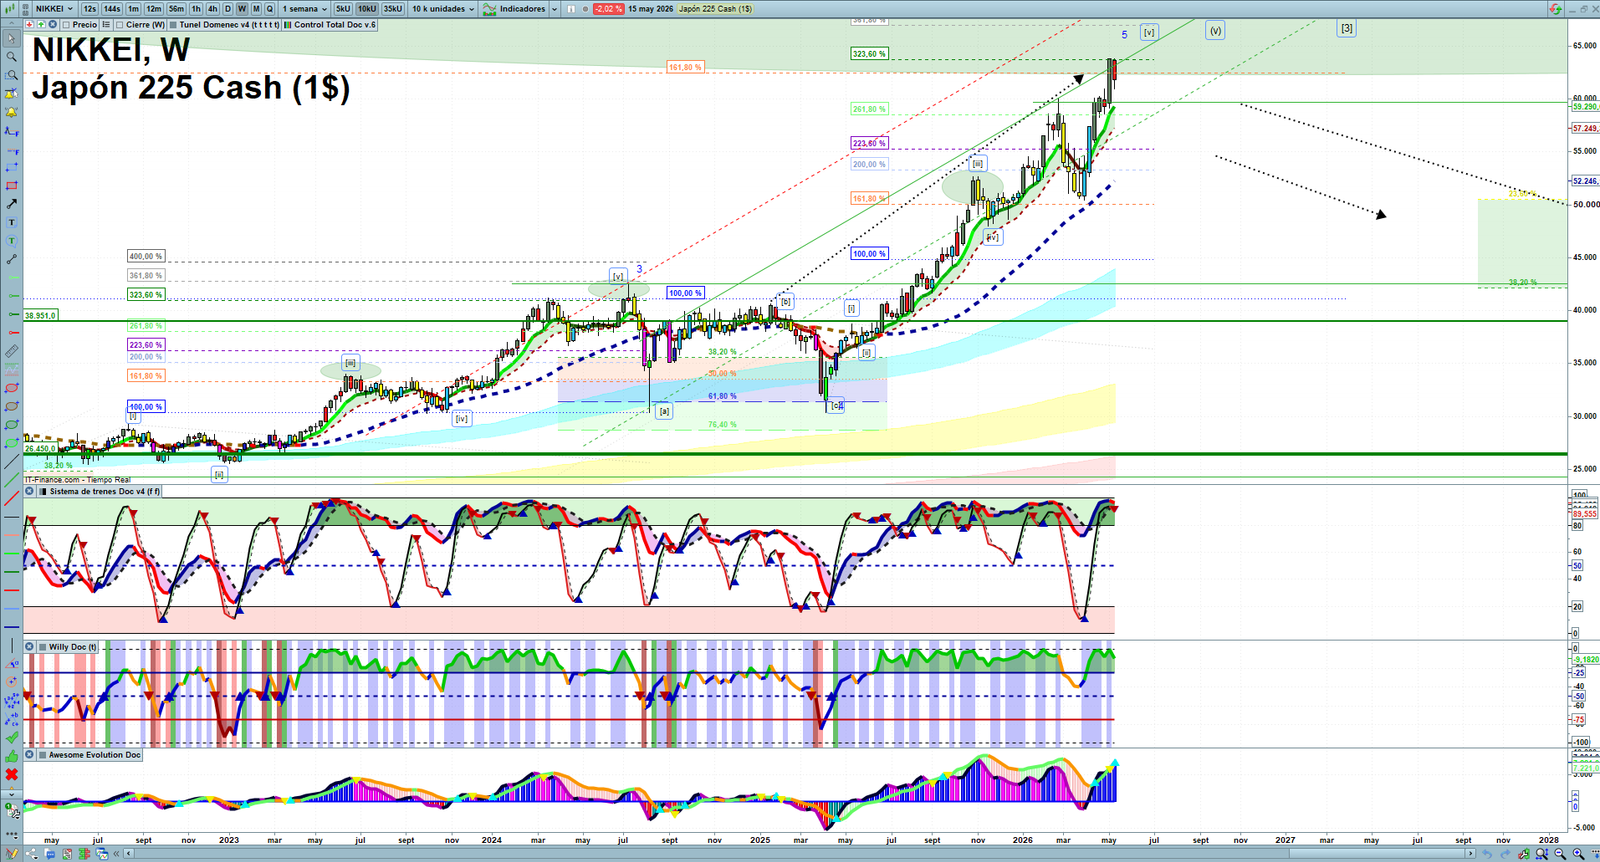Image resolution: width=1600 pixels, height=862 pixels.
Task: Click the Japón 225 Cash (1$) label in toolbar
Action: click(716, 9)
